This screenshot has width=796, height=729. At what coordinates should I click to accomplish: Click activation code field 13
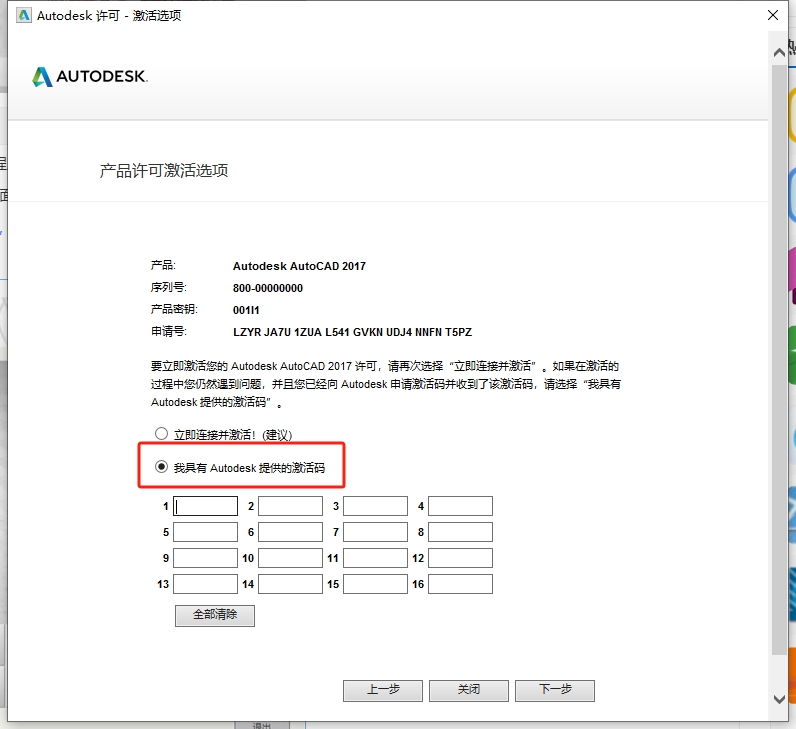click(x=205, y=584)
